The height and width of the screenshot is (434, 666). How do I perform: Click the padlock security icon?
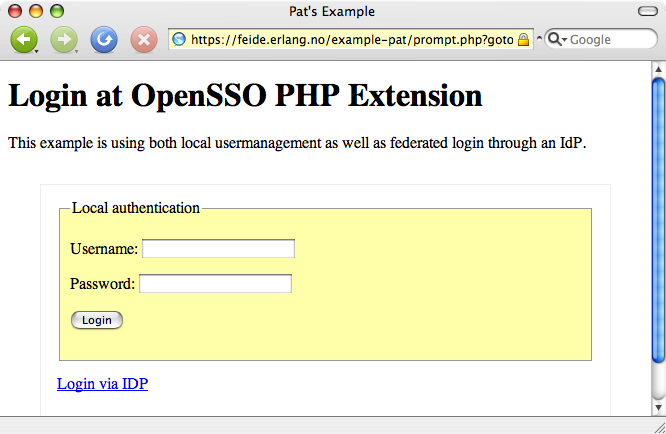pos(524,39)
